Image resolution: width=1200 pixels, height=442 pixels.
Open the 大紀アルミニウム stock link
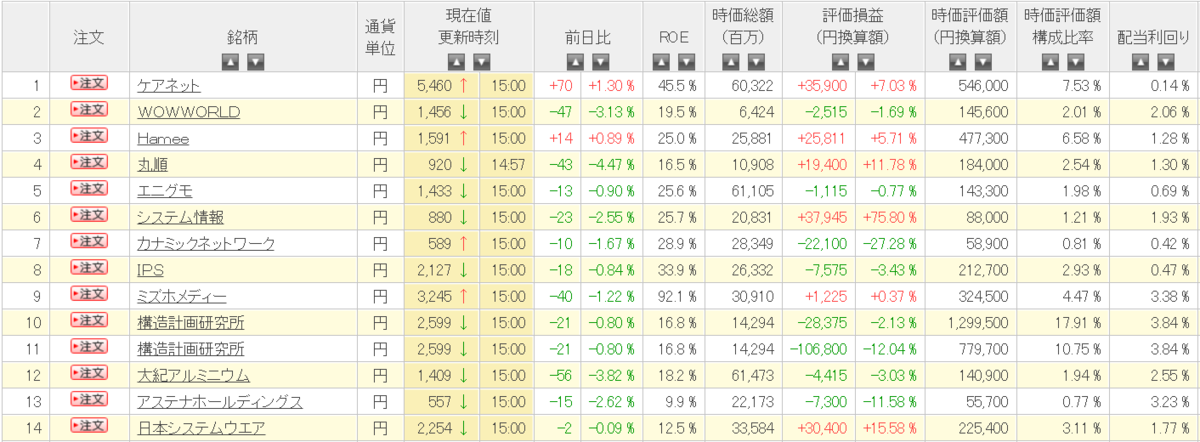193,375
